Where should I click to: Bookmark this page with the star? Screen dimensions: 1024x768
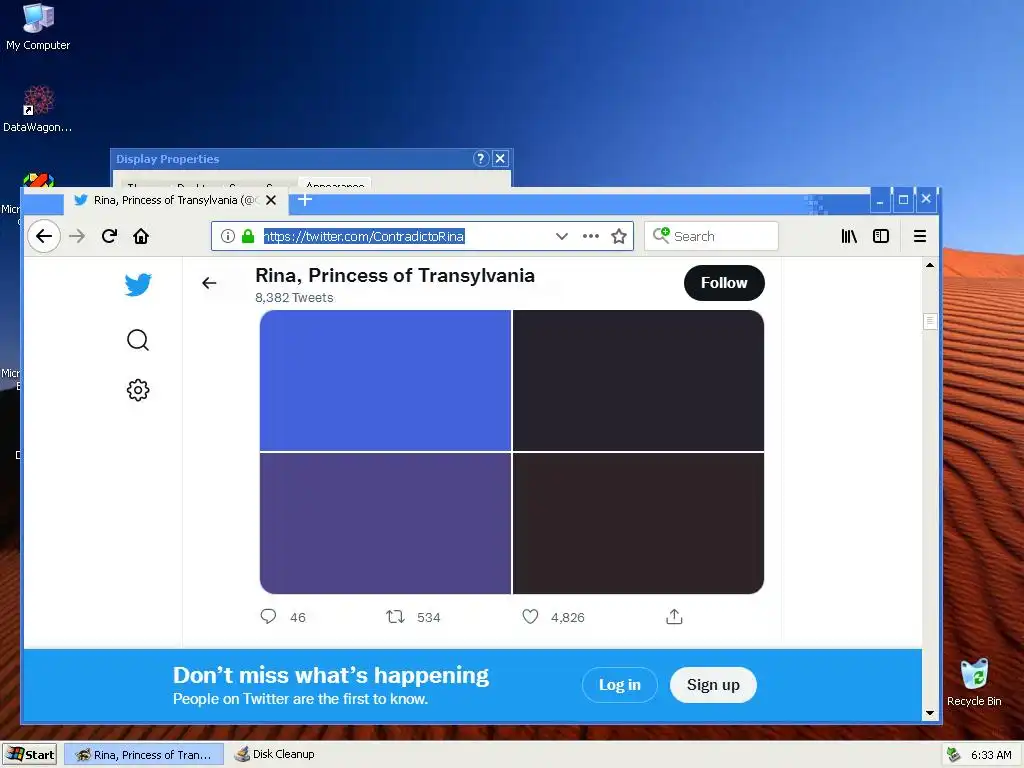point(619,236)
